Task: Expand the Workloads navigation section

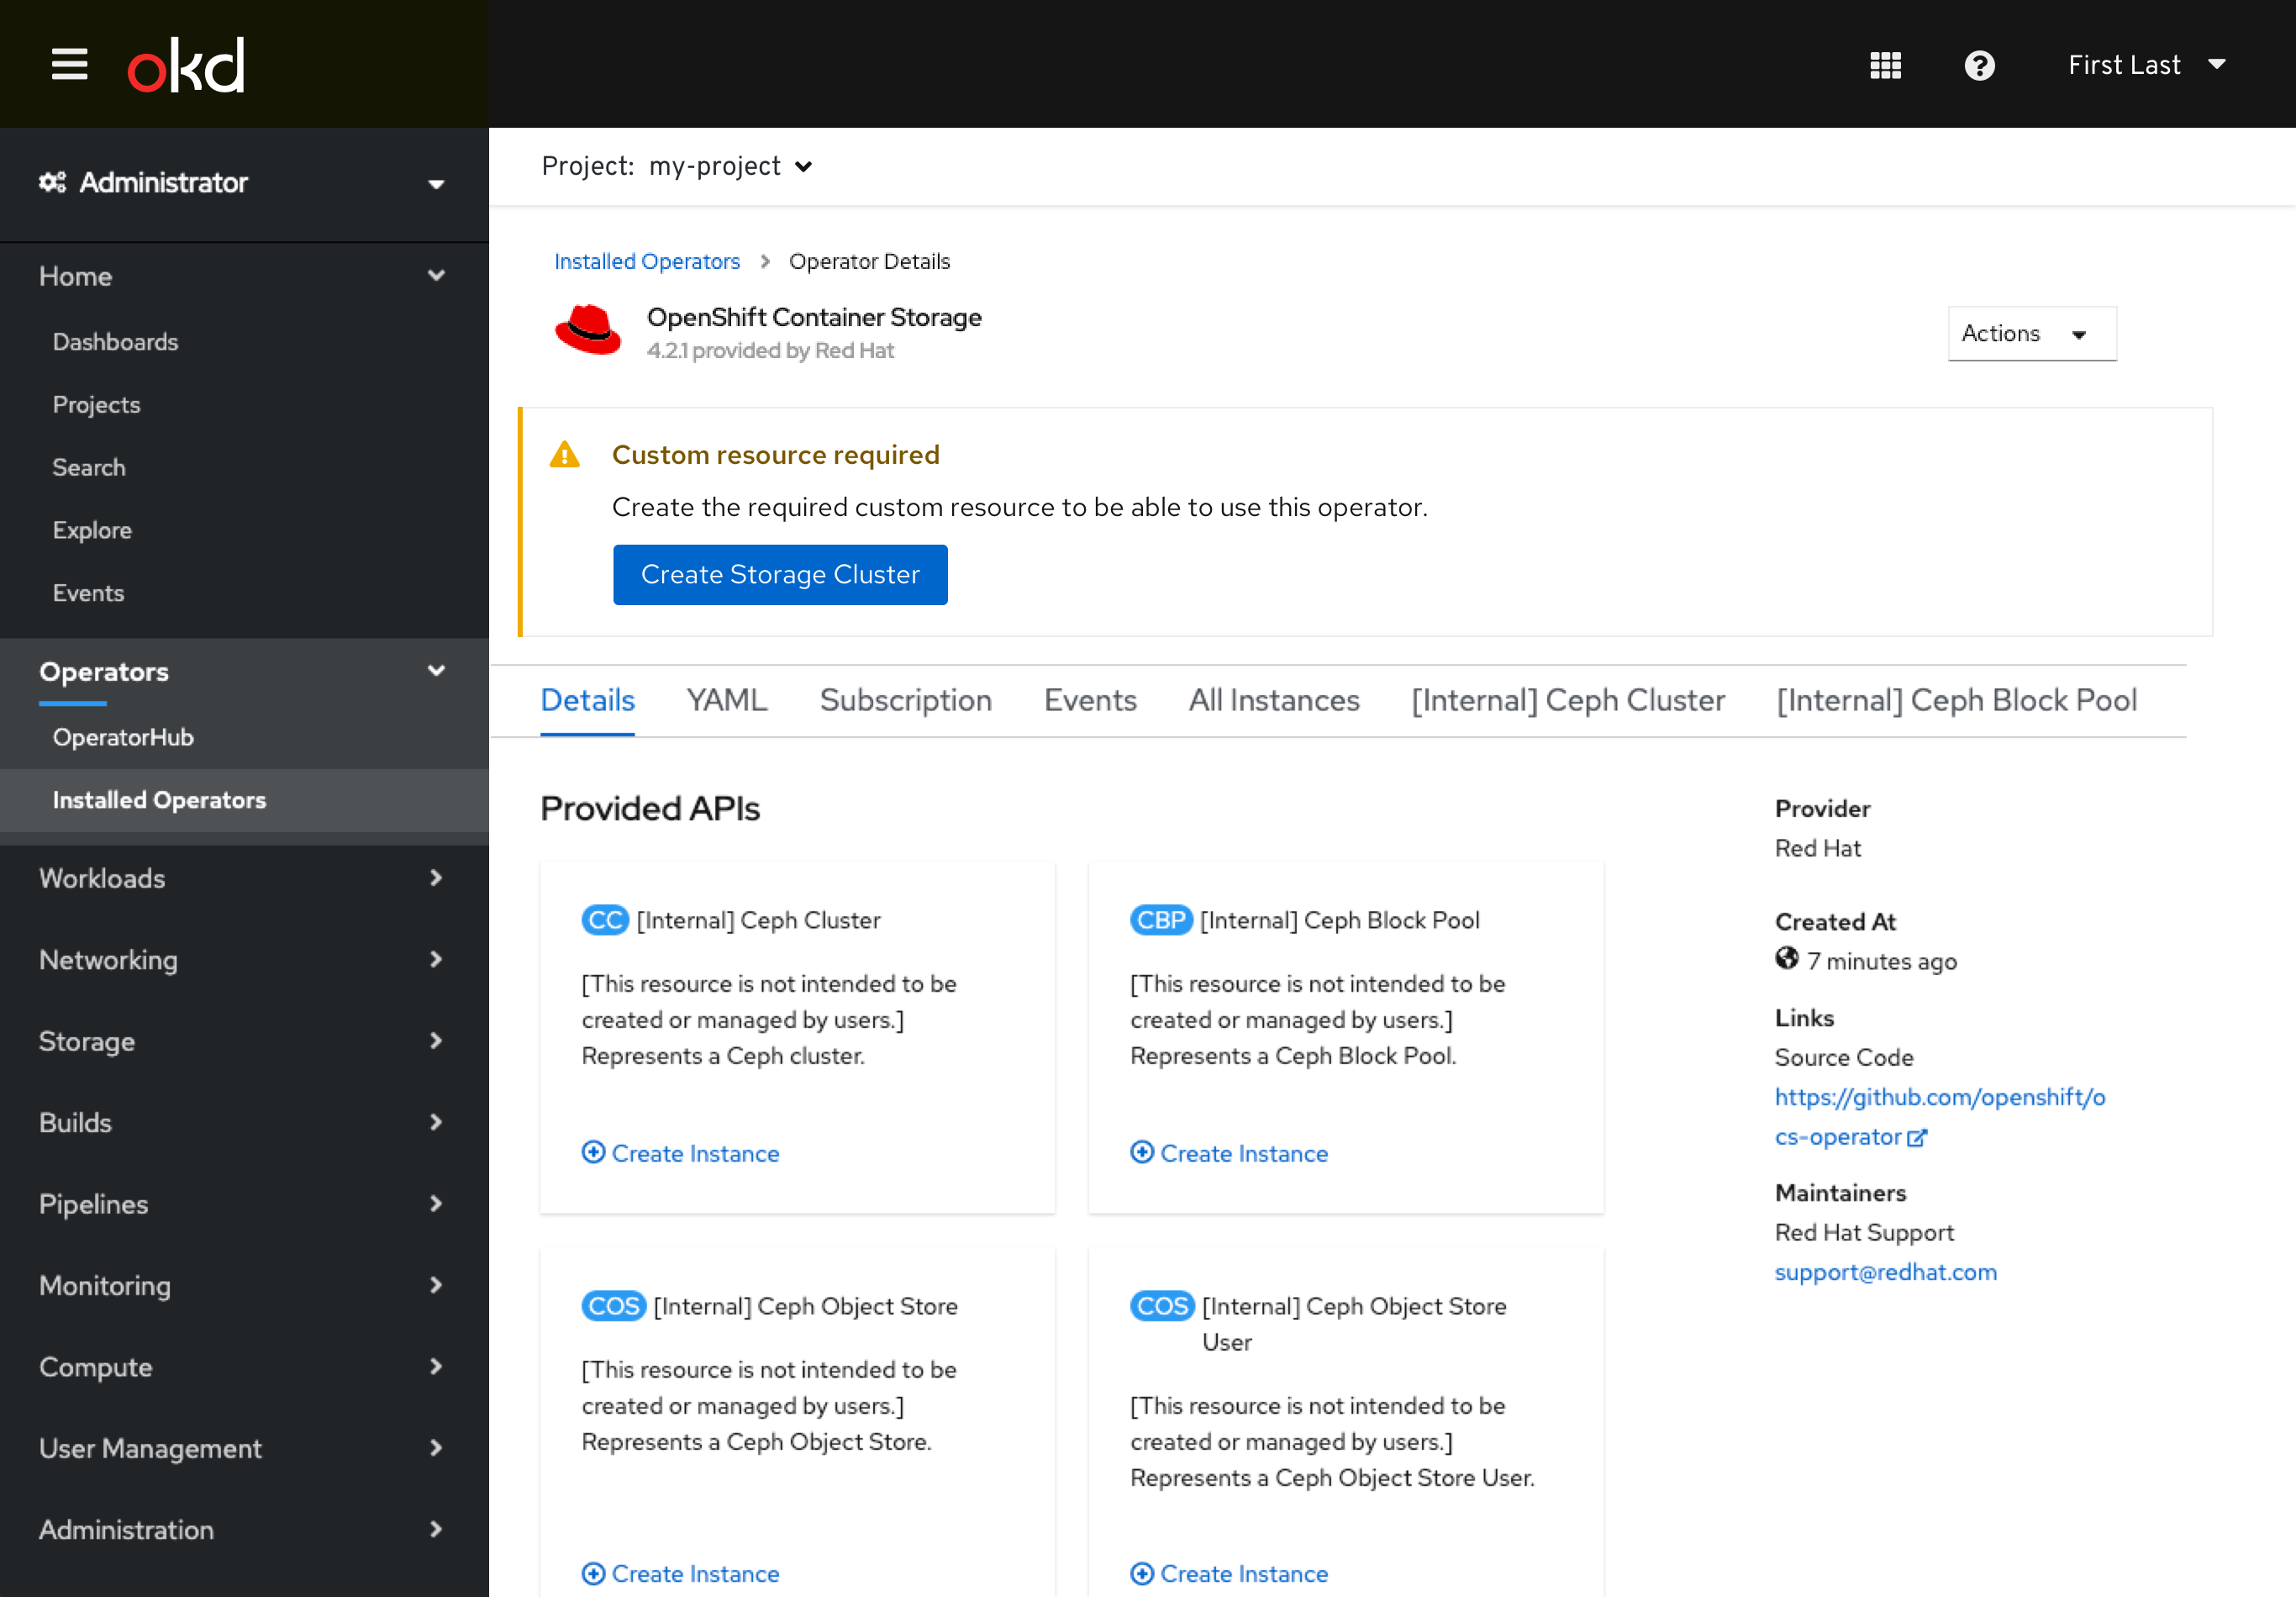Action: click(x=245, y=878)
